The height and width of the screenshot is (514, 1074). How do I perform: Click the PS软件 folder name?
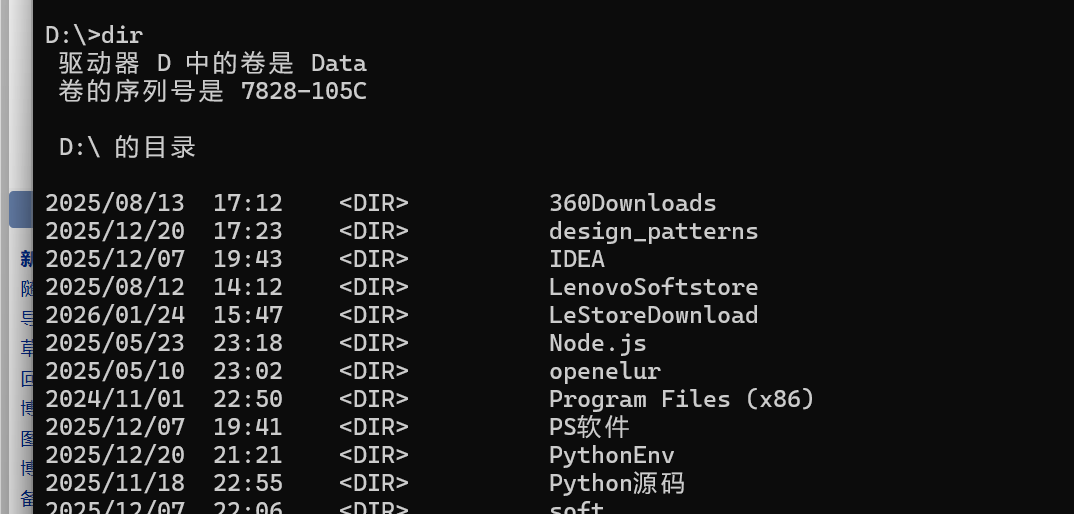pos(589,427)
